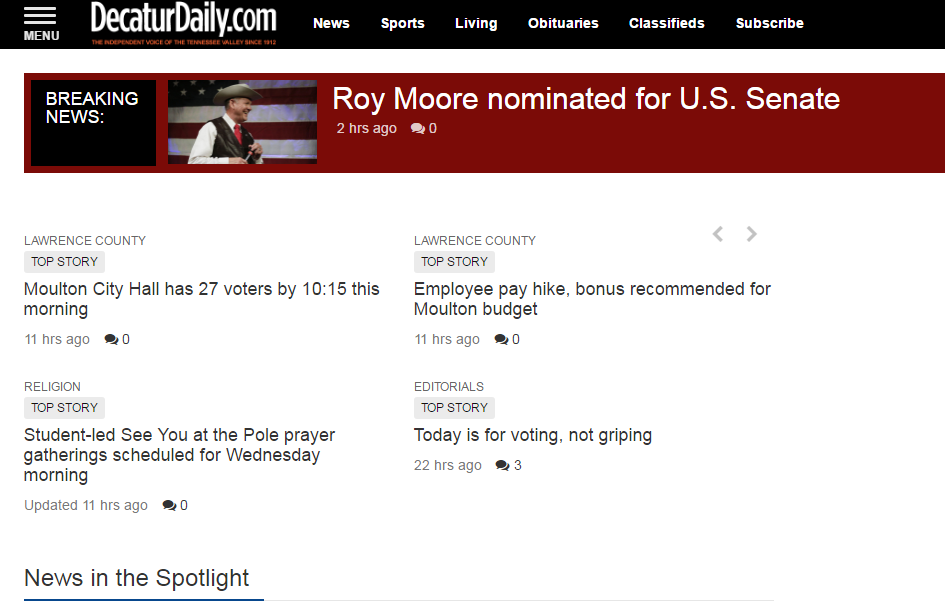Go to the Obituaries section
Image resolution: width=945 pixels, height=604 pixels.
point(563,23)
